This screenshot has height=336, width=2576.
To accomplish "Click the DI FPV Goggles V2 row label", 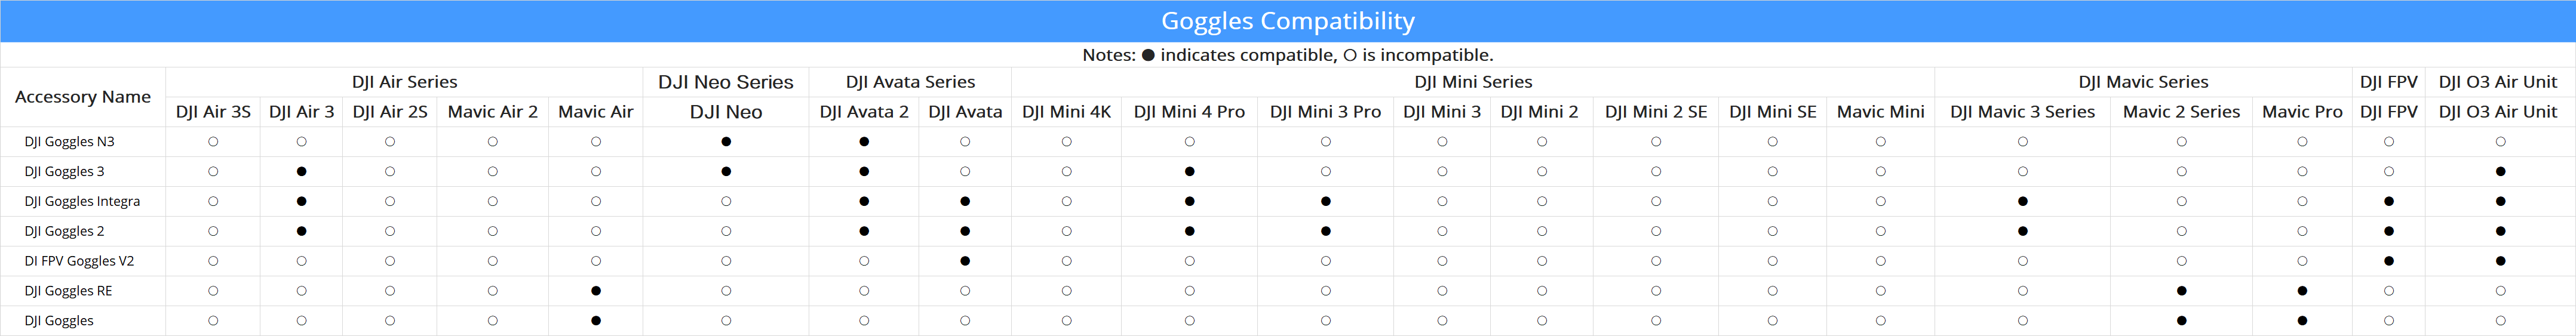I will pyautogui.click(x=79, y=261).
